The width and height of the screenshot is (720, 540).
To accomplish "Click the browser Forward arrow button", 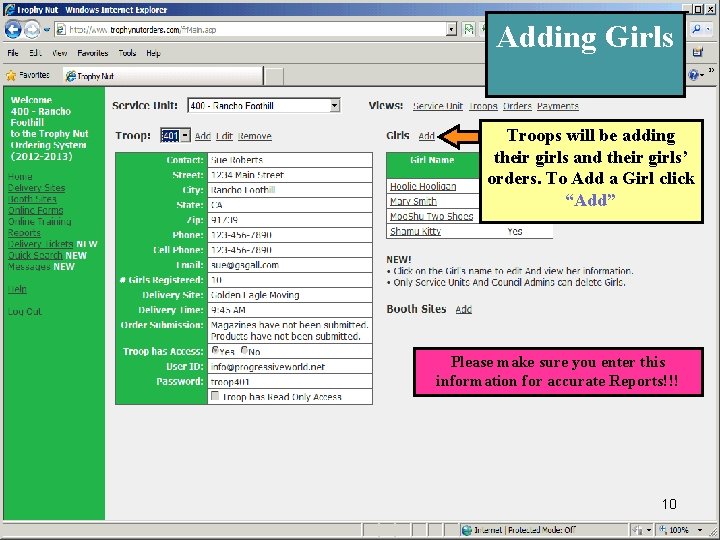I will [x=32, y=30].
